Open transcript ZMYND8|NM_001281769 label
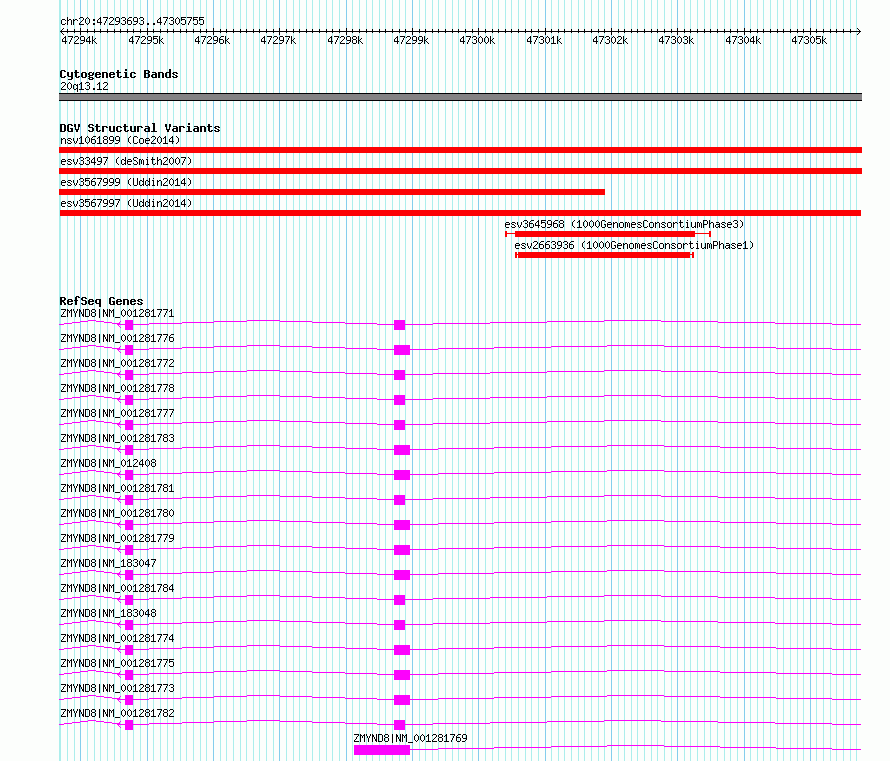 click(x=410, y=738)
